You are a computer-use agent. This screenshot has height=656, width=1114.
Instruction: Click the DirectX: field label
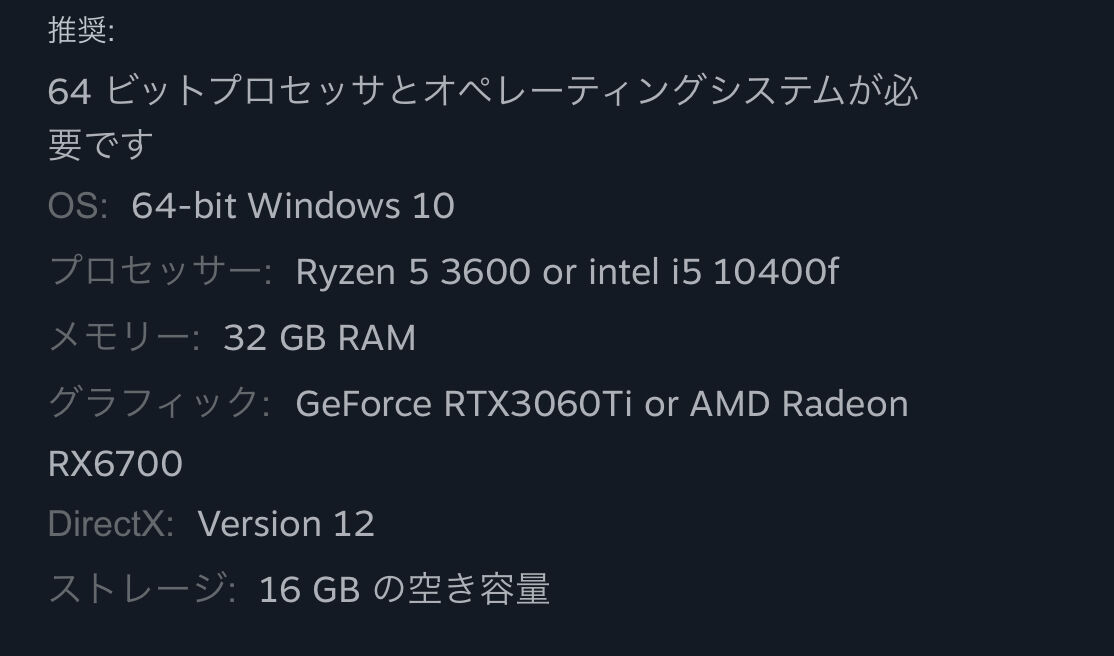click(110, 524)
